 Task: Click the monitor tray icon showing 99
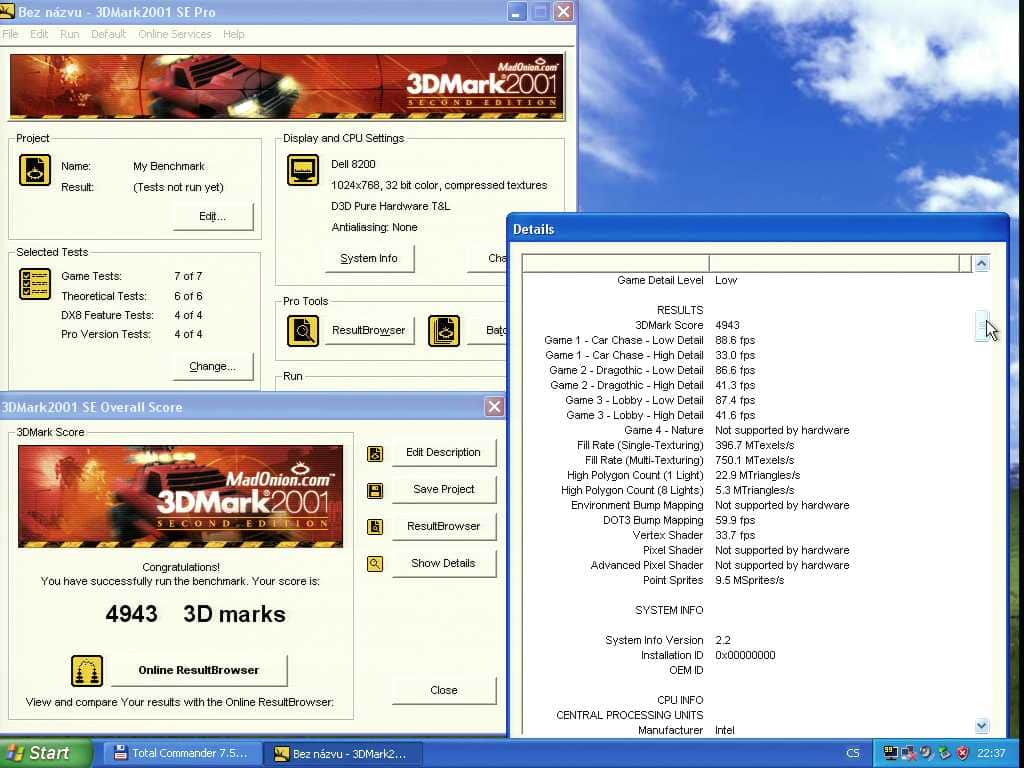[890, 753]
